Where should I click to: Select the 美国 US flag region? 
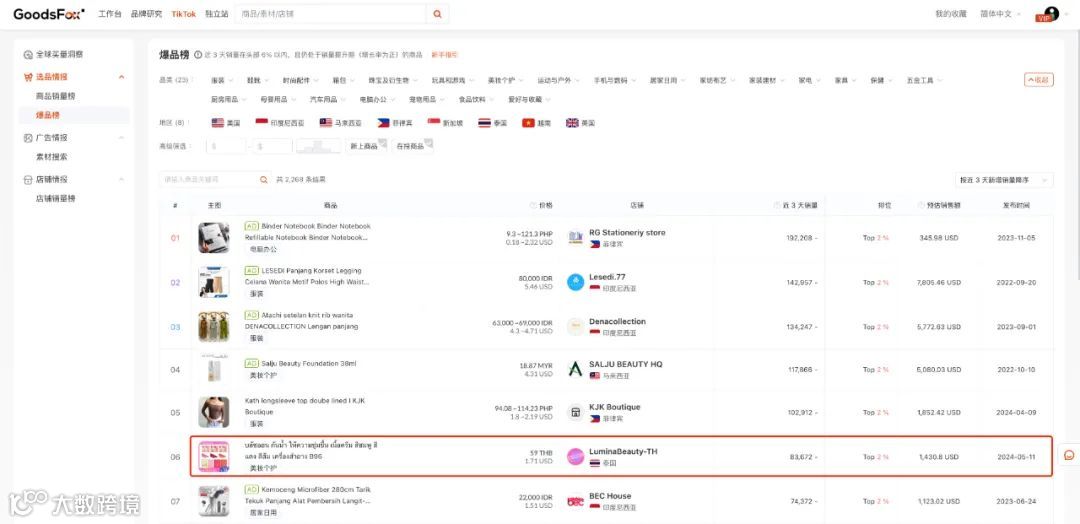(218, 123)
